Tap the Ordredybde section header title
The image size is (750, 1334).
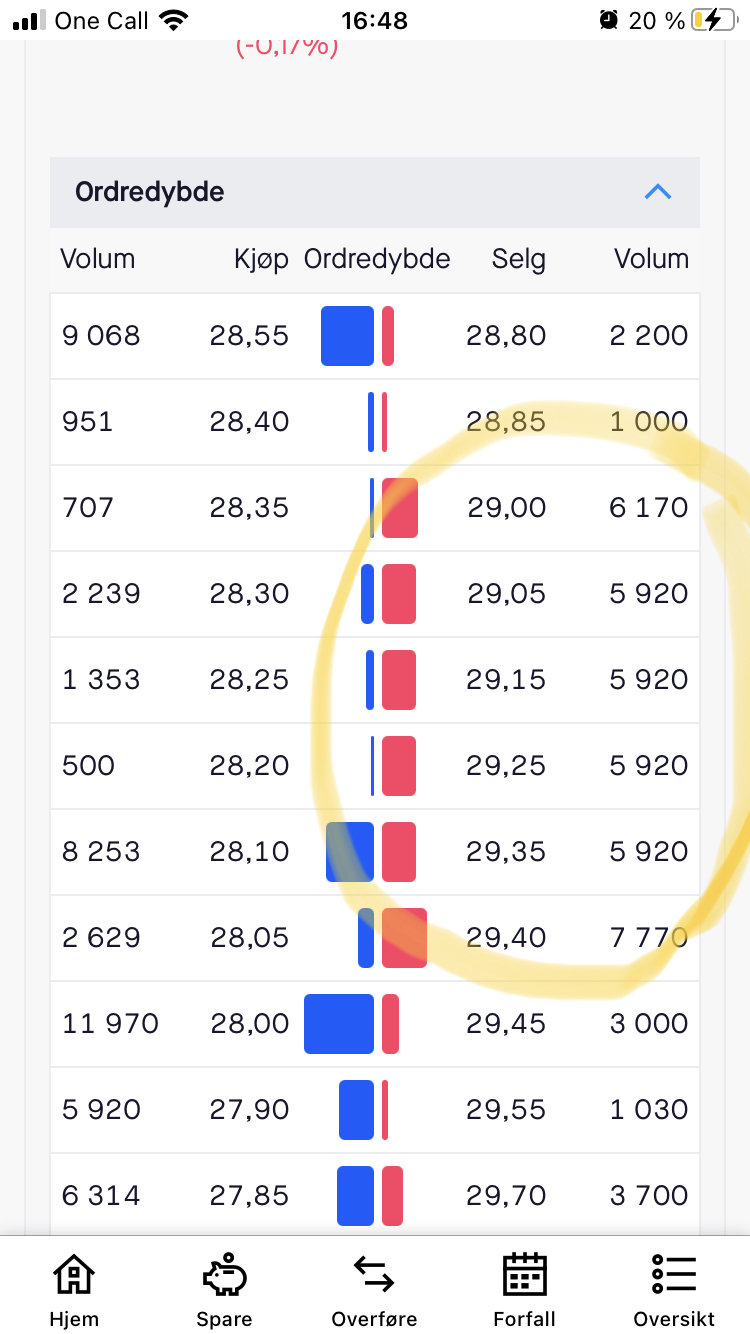click(150, 192)
